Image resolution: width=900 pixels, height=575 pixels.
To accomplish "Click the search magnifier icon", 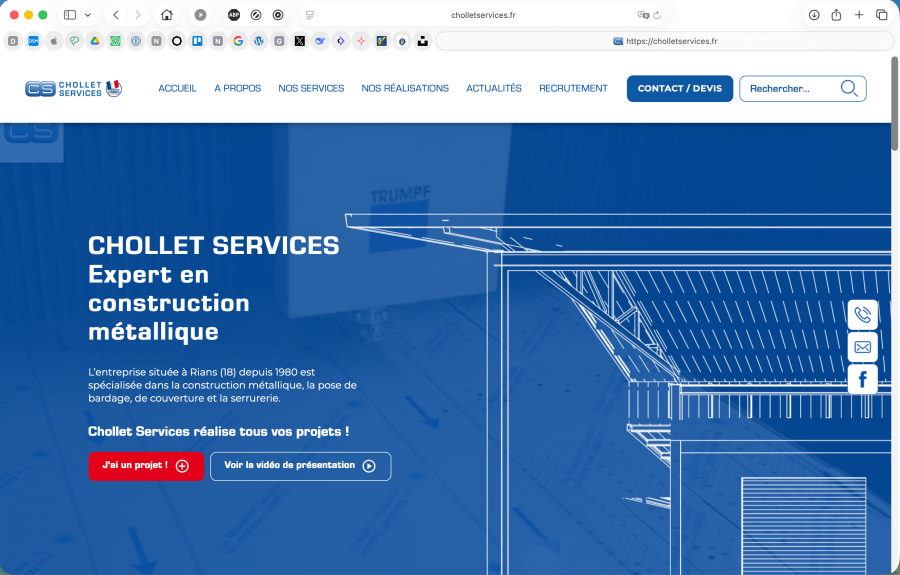I will (x=849, y=88).
